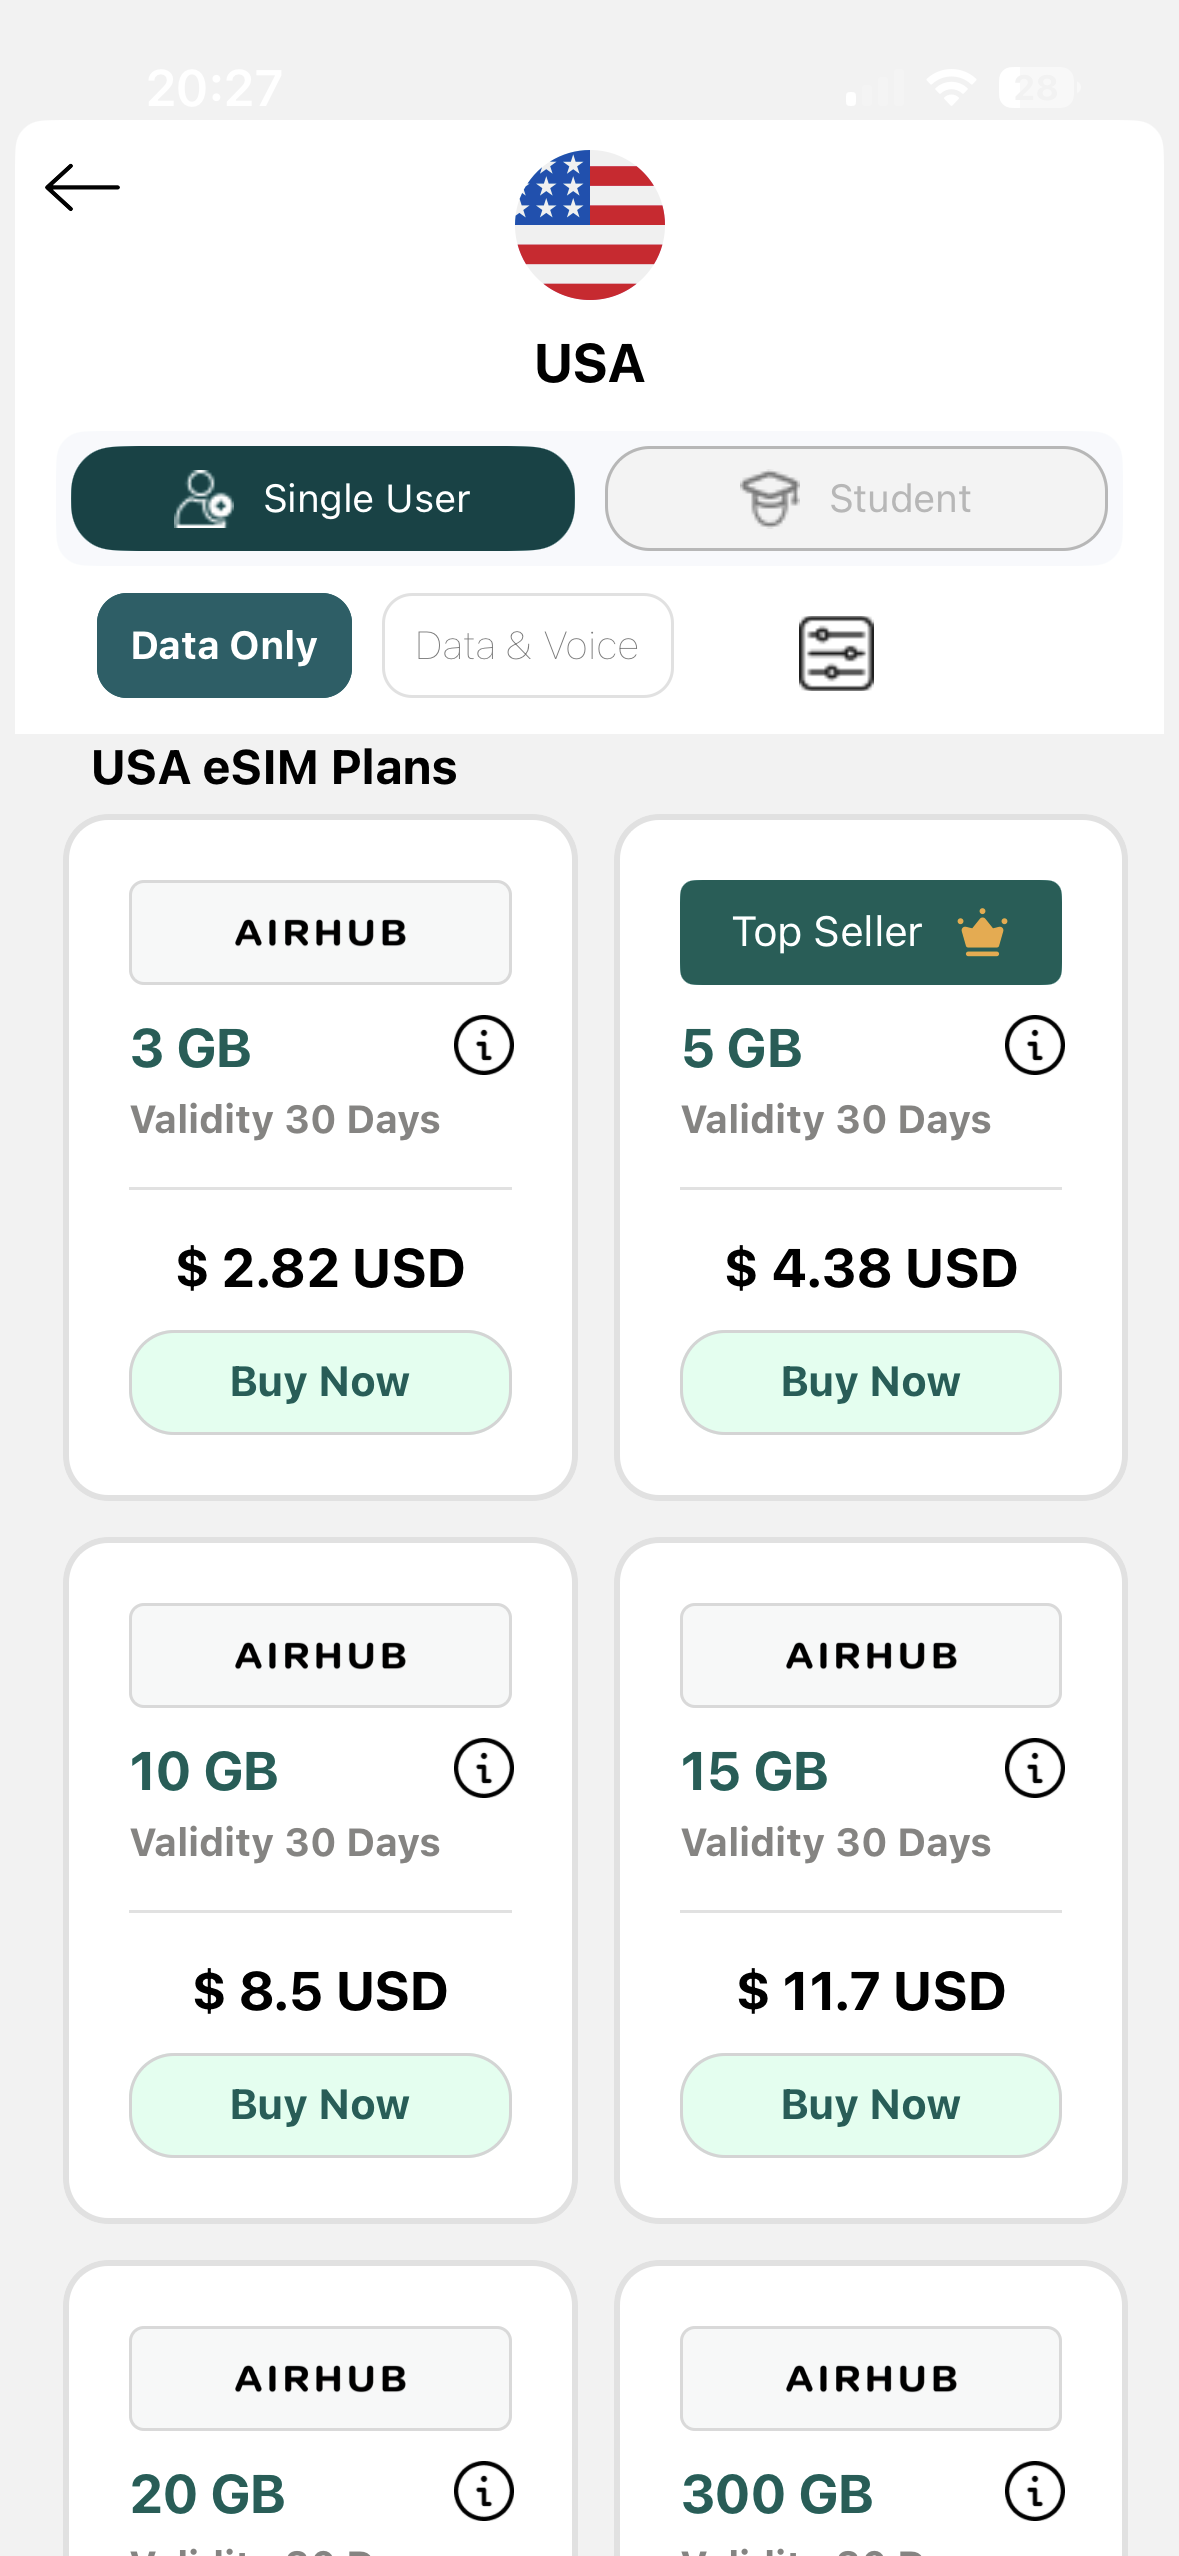Buy the 10 GB plan for $8.5

320,2105
